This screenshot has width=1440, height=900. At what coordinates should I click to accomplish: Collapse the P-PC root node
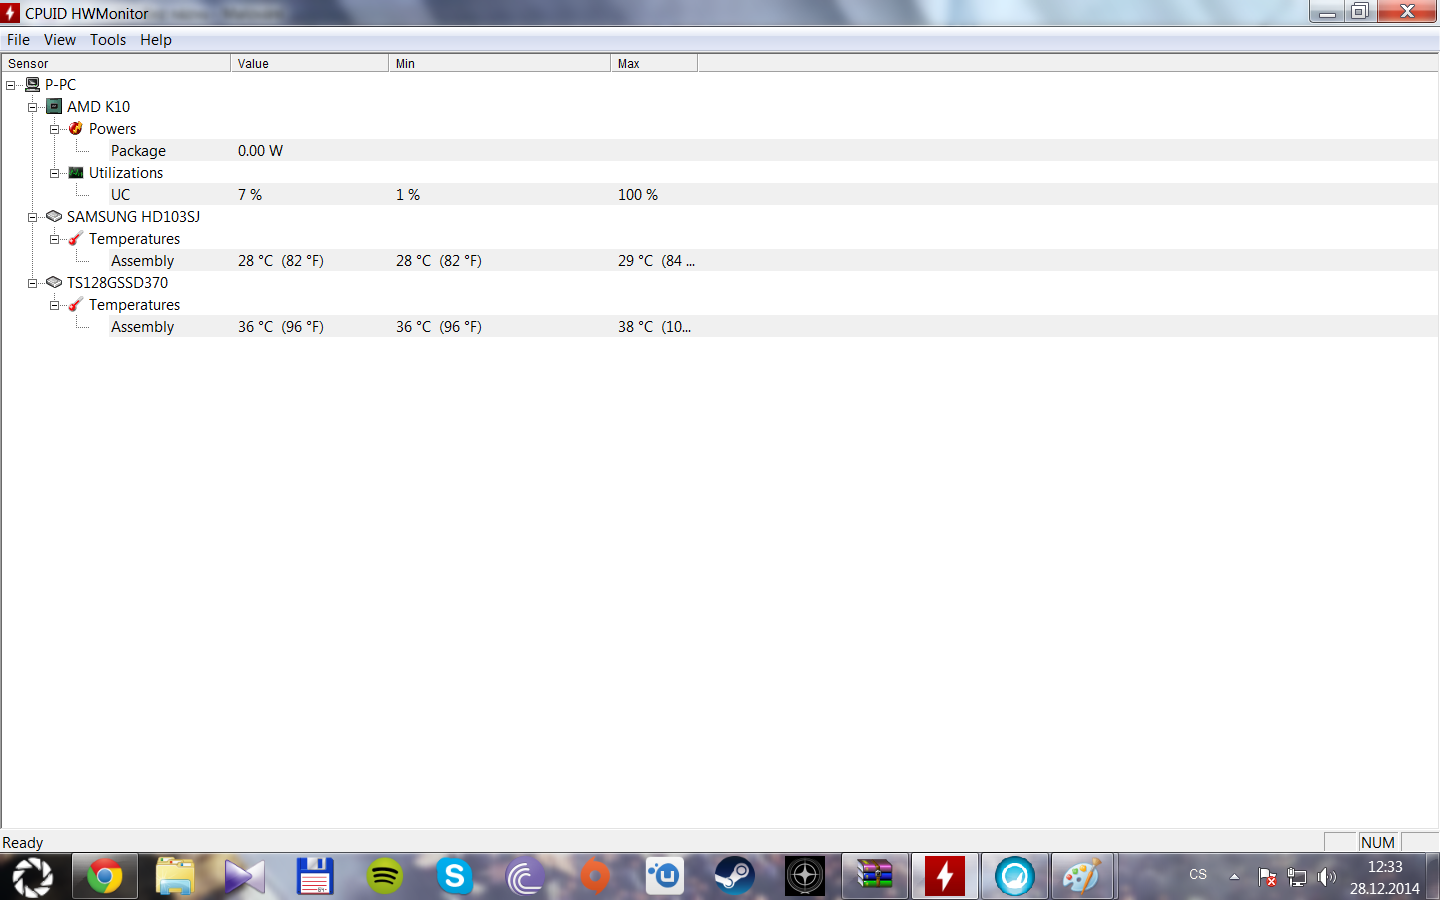11,85
